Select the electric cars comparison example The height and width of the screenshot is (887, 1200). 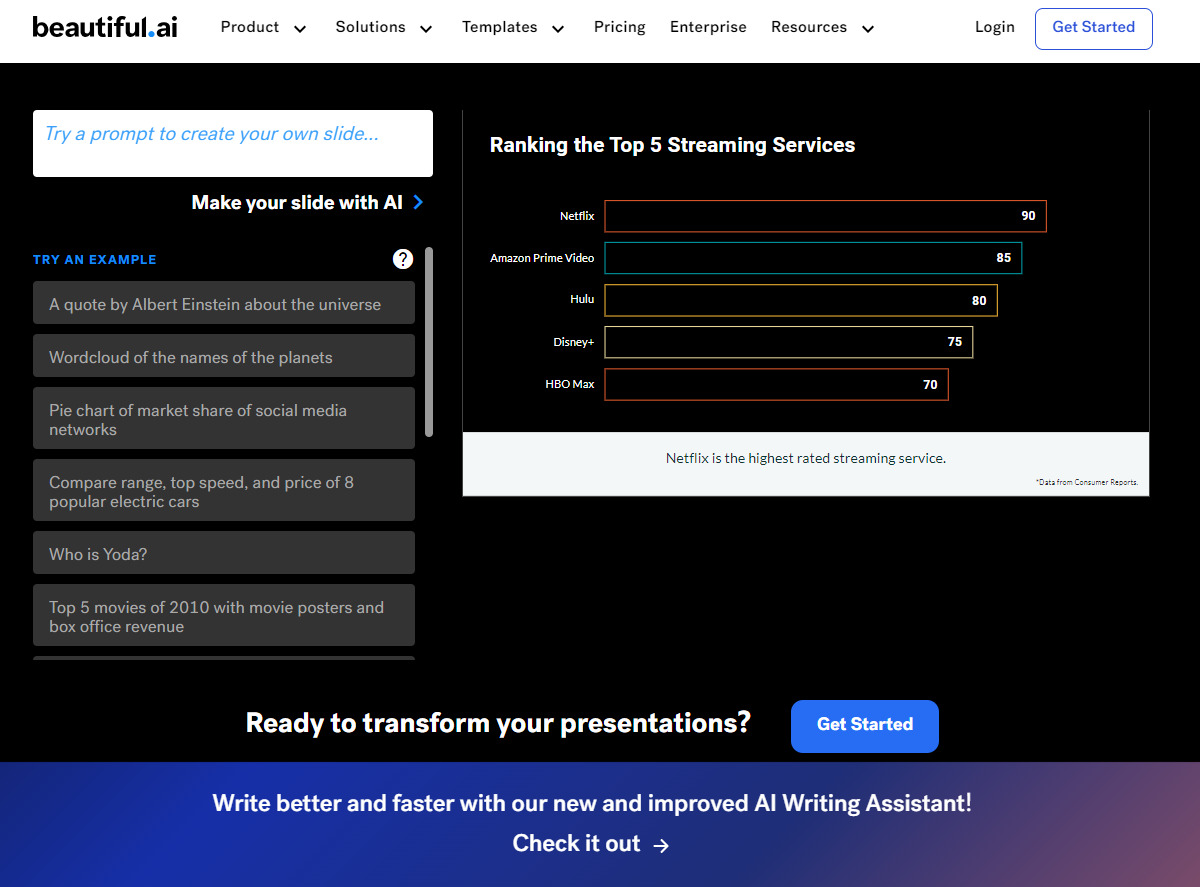click(x=224, y=490)
